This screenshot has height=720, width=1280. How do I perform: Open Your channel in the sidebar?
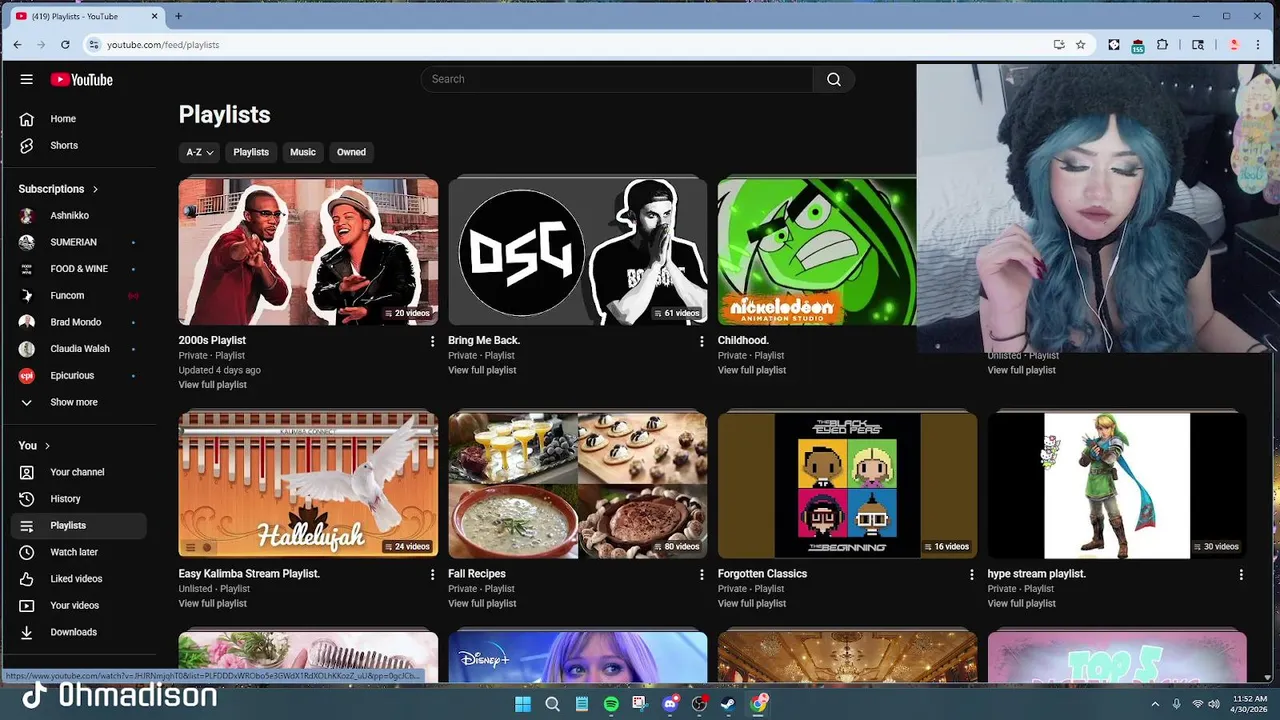pyautogui.click(x=77, y=472)
